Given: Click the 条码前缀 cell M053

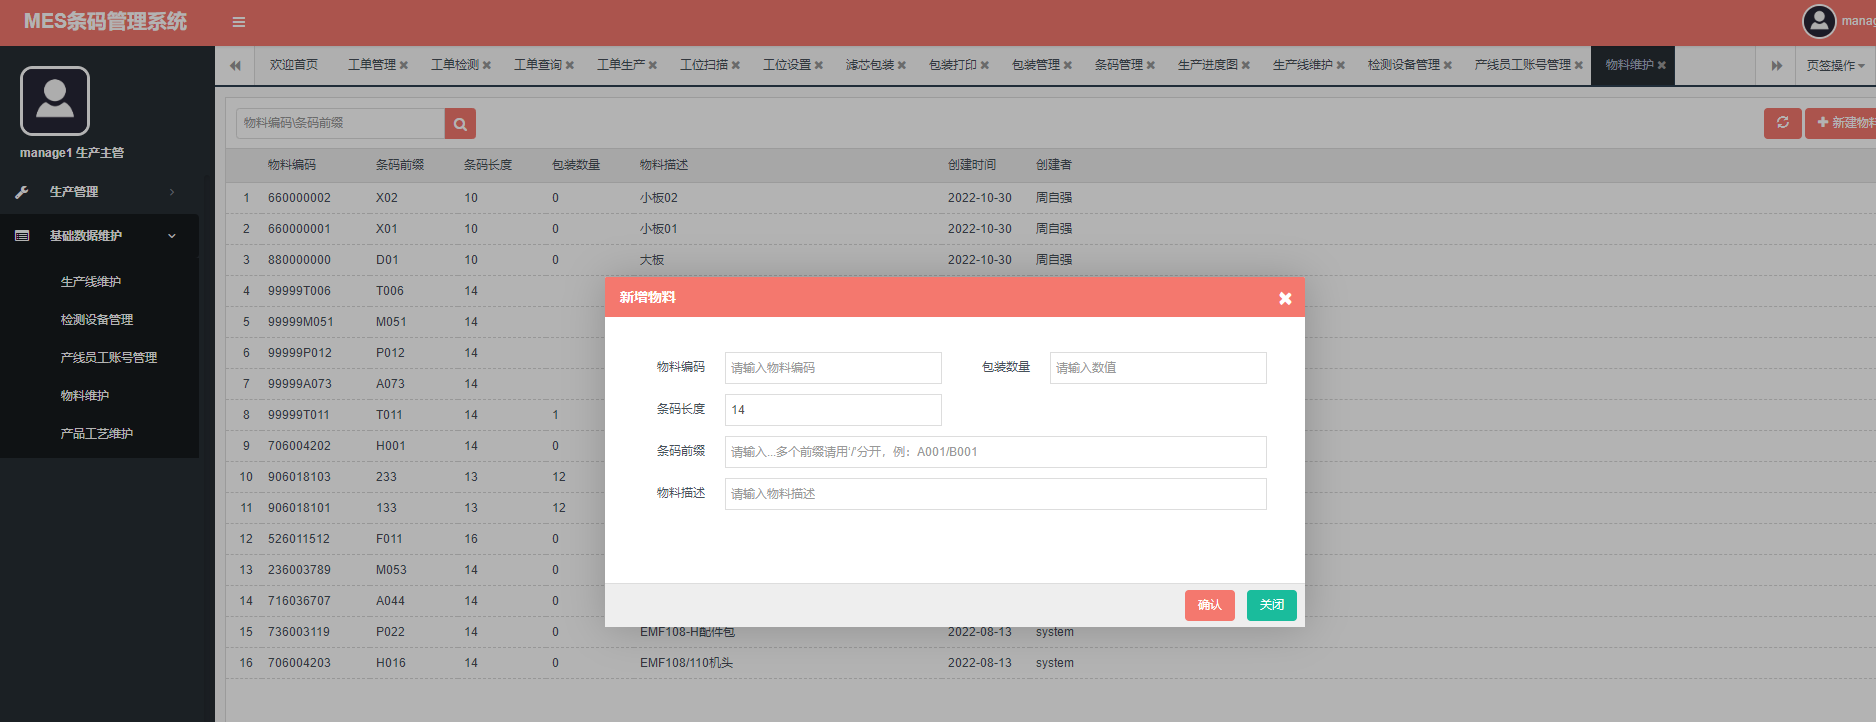Looking at the screenshot, I should (391, 570).
